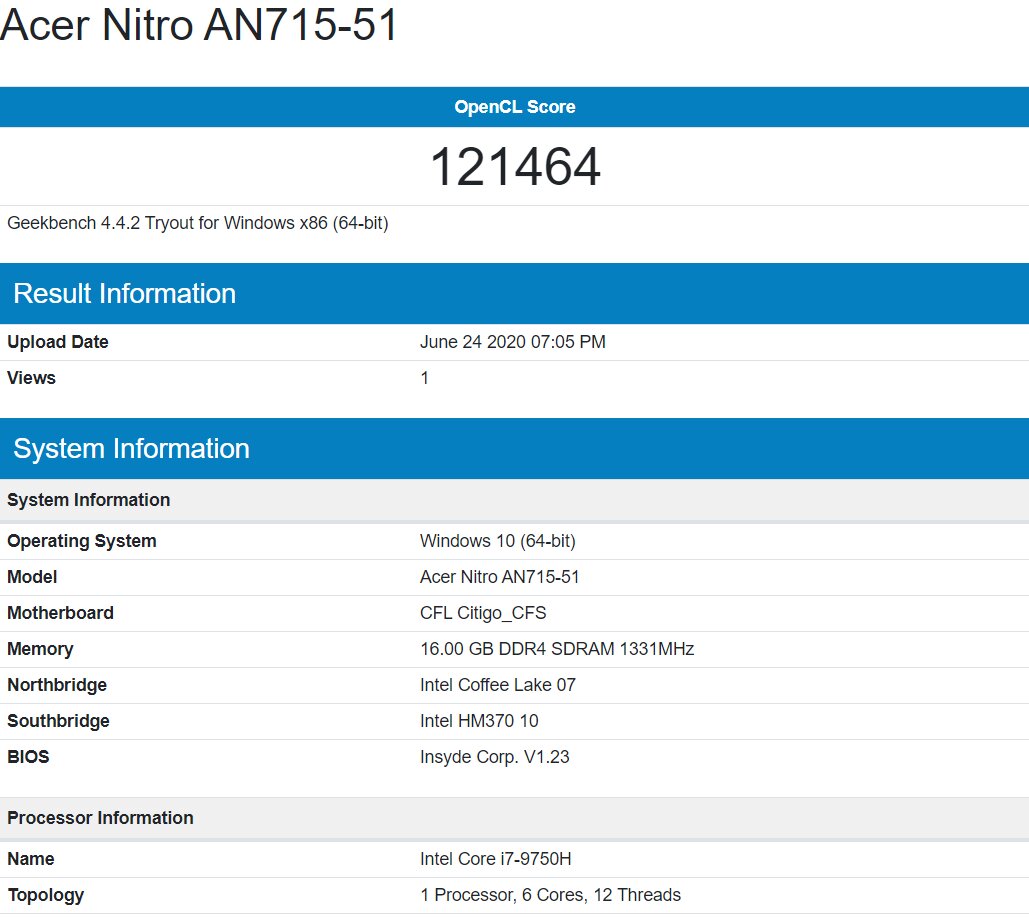Screen dimensions: 1029x918
Task: Click the Intel Core i7-9750H processor name
Action: [x=495, y=859]
